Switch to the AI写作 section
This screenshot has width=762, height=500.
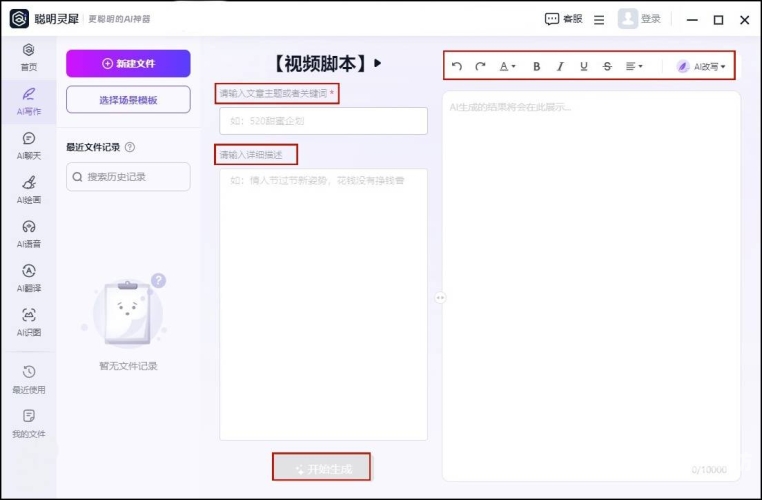pos(29,102)
